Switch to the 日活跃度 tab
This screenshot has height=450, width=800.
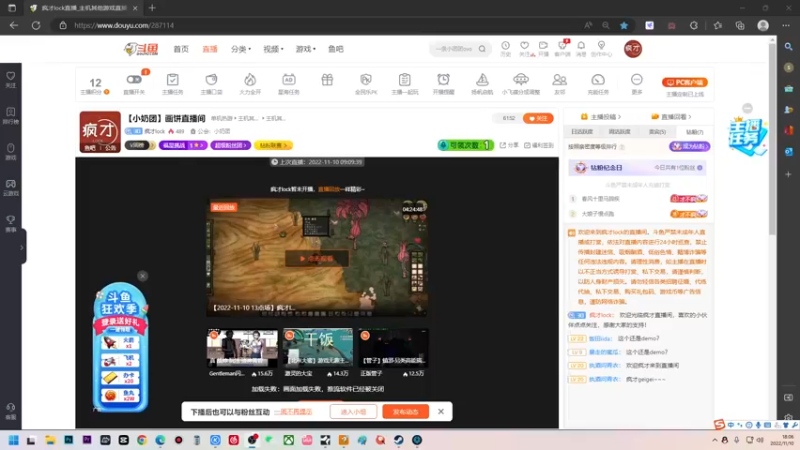tap(582, 132)
